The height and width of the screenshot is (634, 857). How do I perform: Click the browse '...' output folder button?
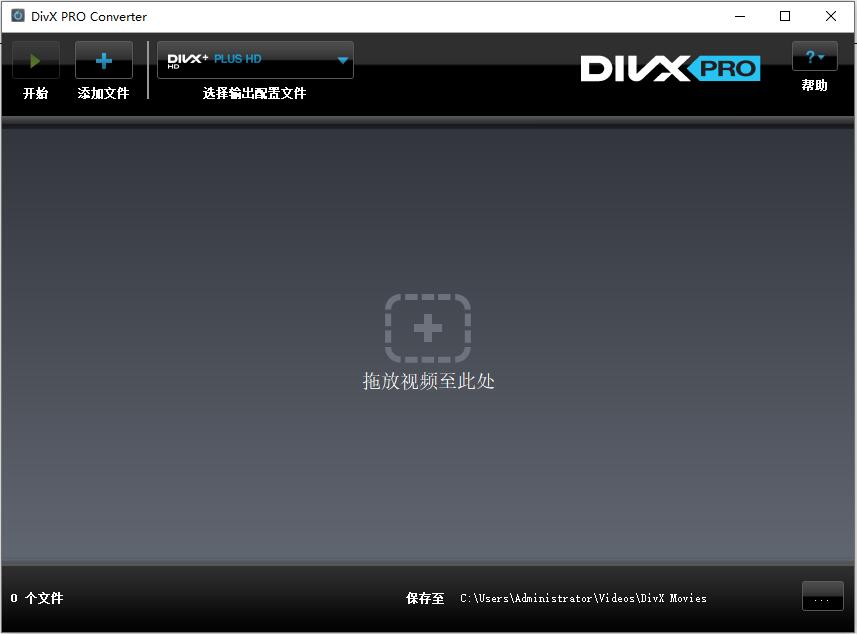(x=823, y=596)
